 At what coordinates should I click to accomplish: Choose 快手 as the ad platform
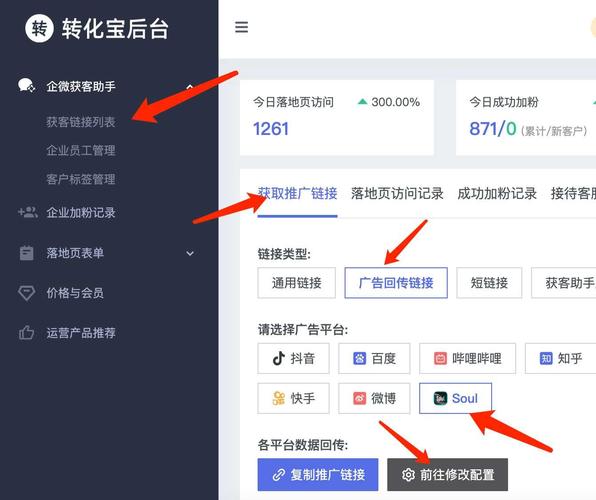coord(293,398)
